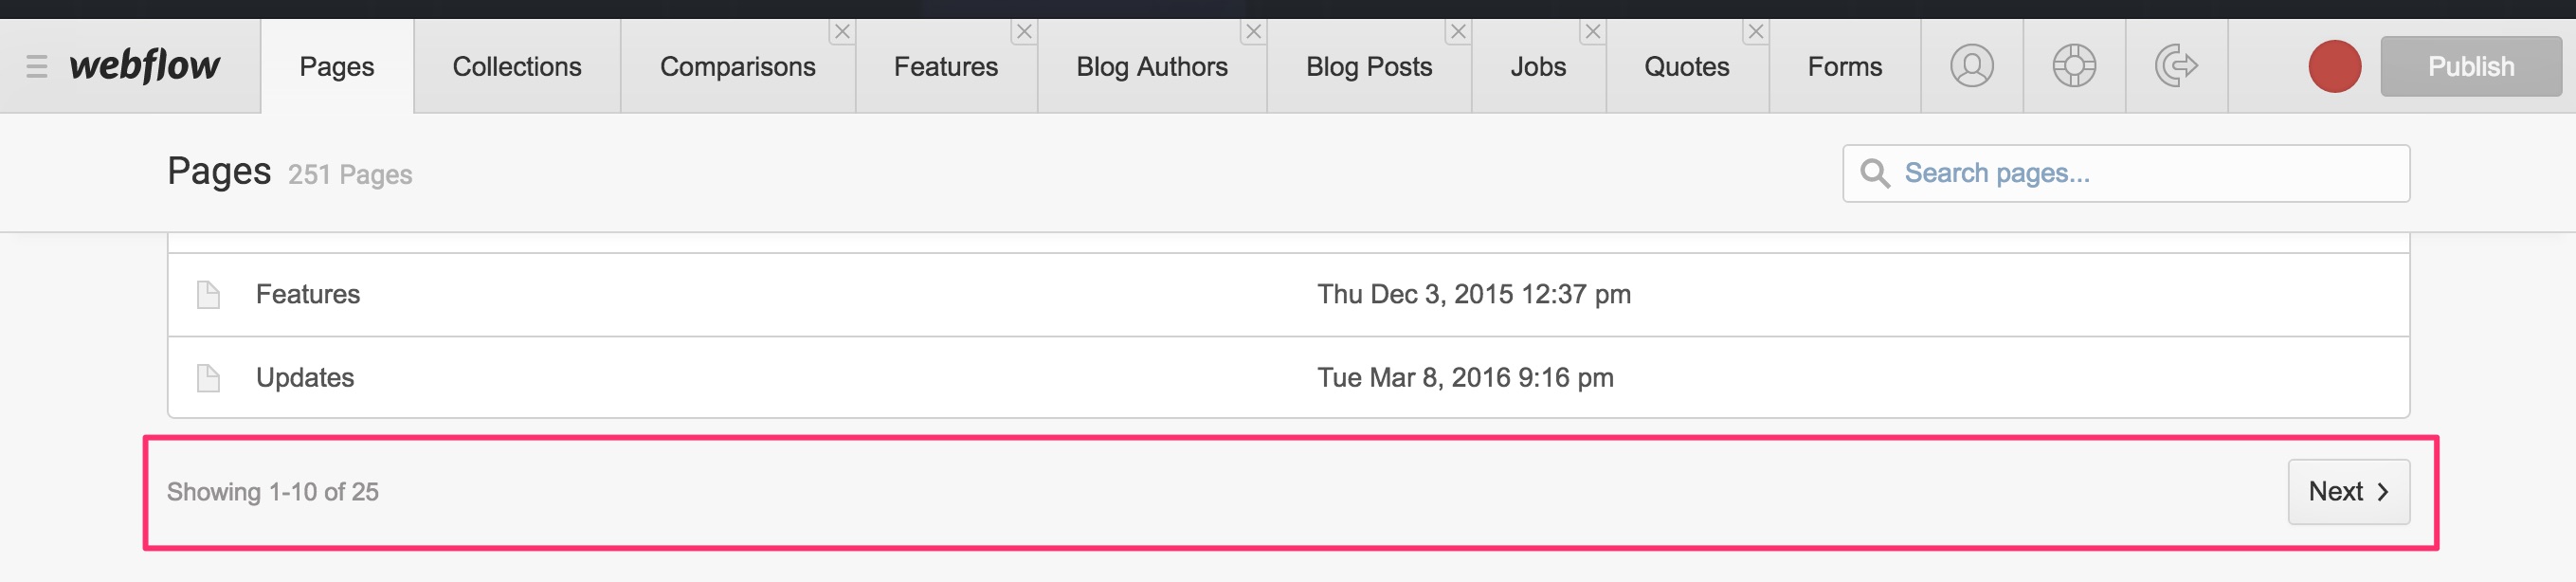This screenshot has height=582, width=2576.
Task: Close the Comparisons tab
Action: (x=842, y=32)
